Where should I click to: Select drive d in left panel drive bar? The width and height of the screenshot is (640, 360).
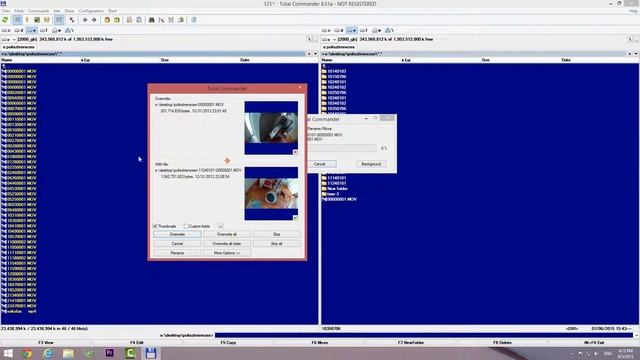point(19,30)
